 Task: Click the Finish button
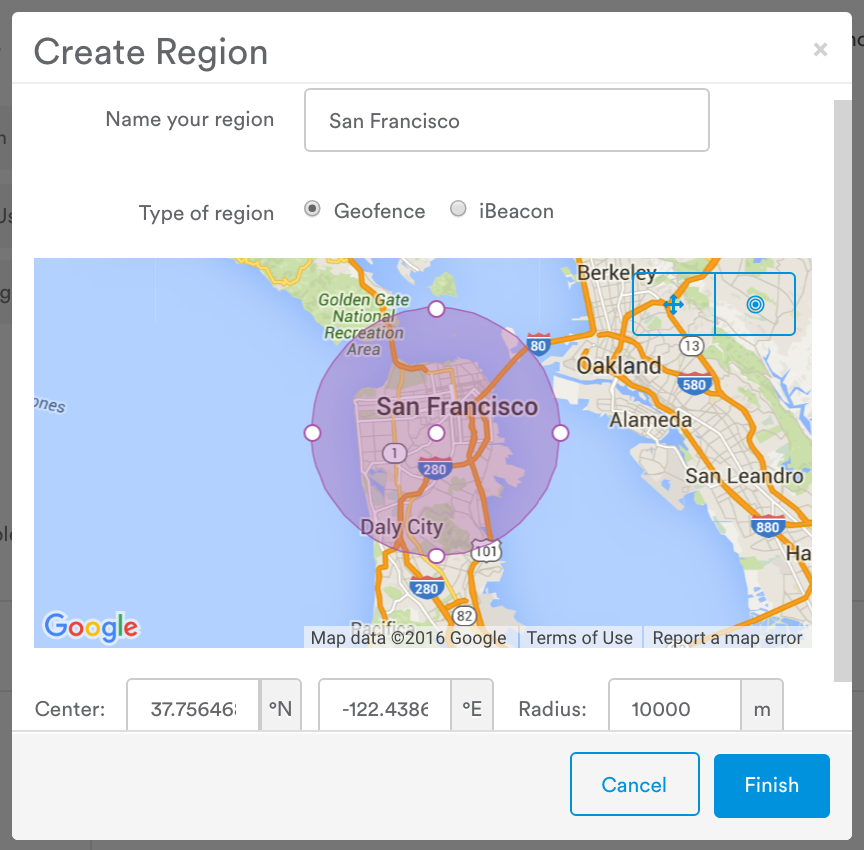tap(771, 785)
